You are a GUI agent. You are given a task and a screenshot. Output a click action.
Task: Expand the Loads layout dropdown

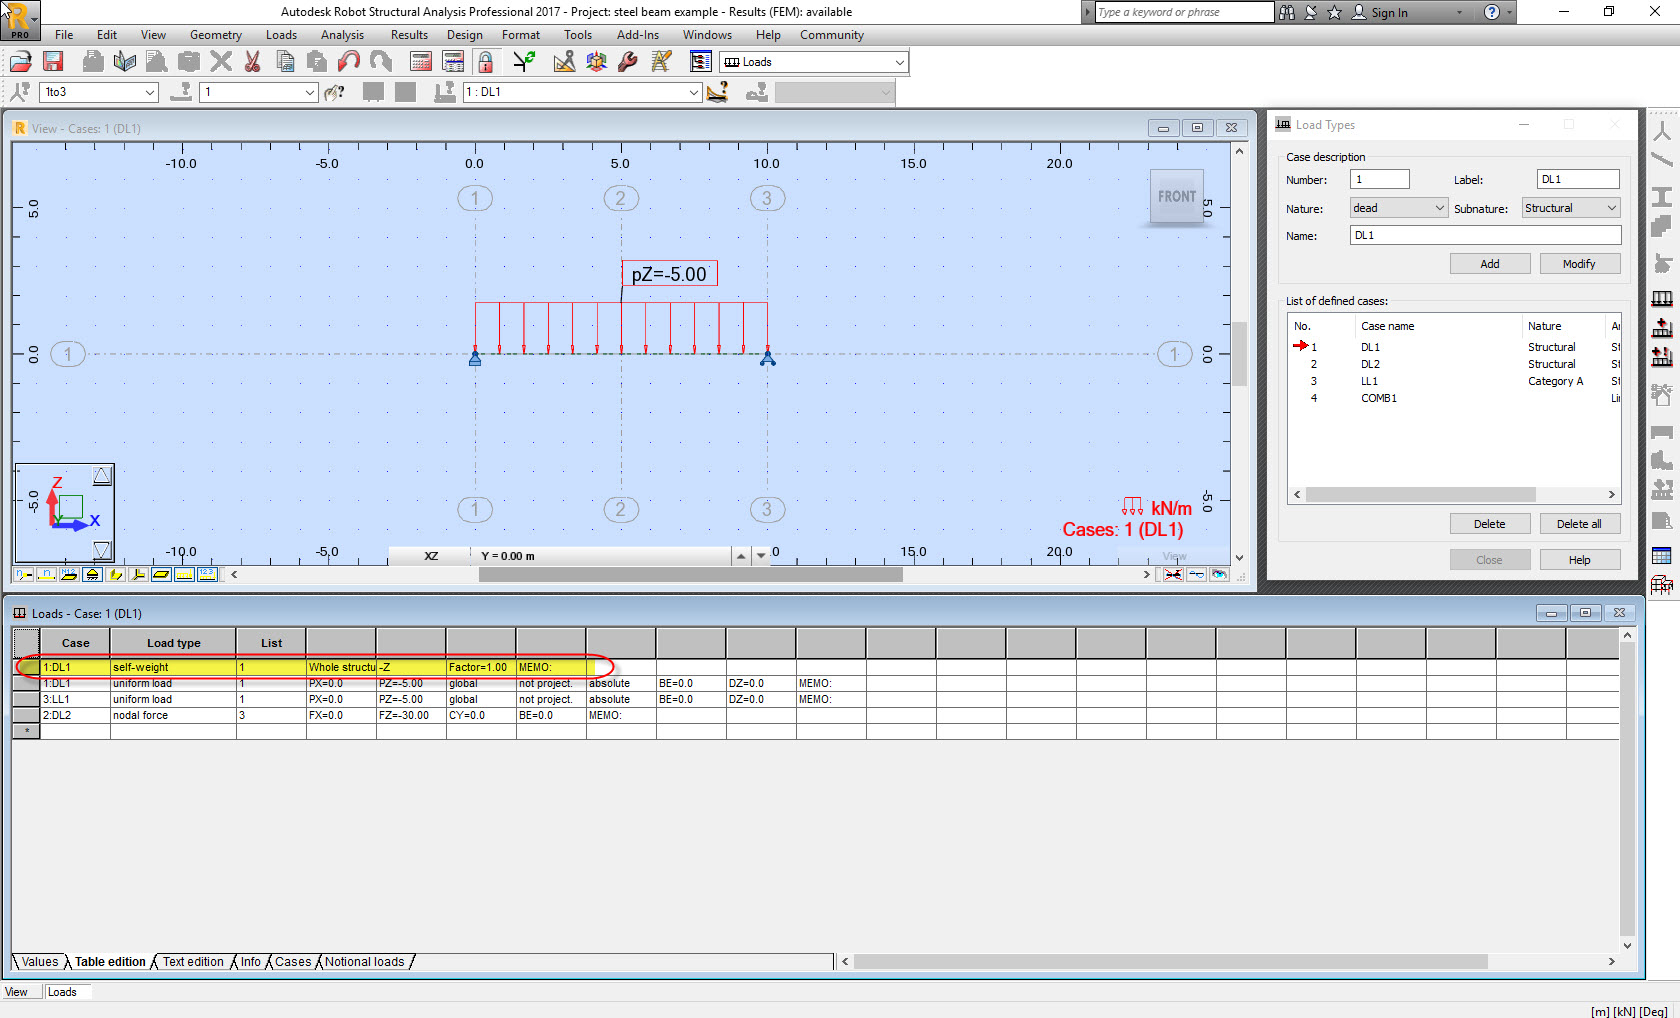899,62
